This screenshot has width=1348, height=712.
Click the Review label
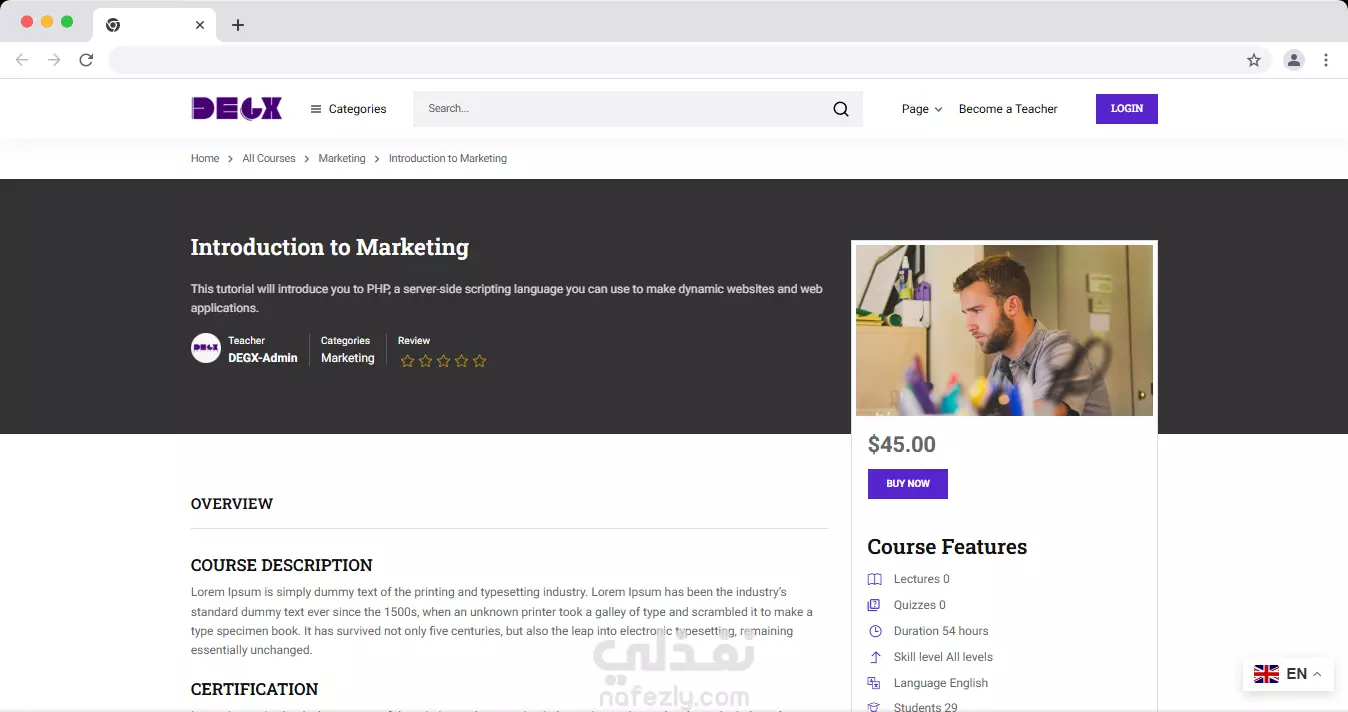click(x=414, y=341)
